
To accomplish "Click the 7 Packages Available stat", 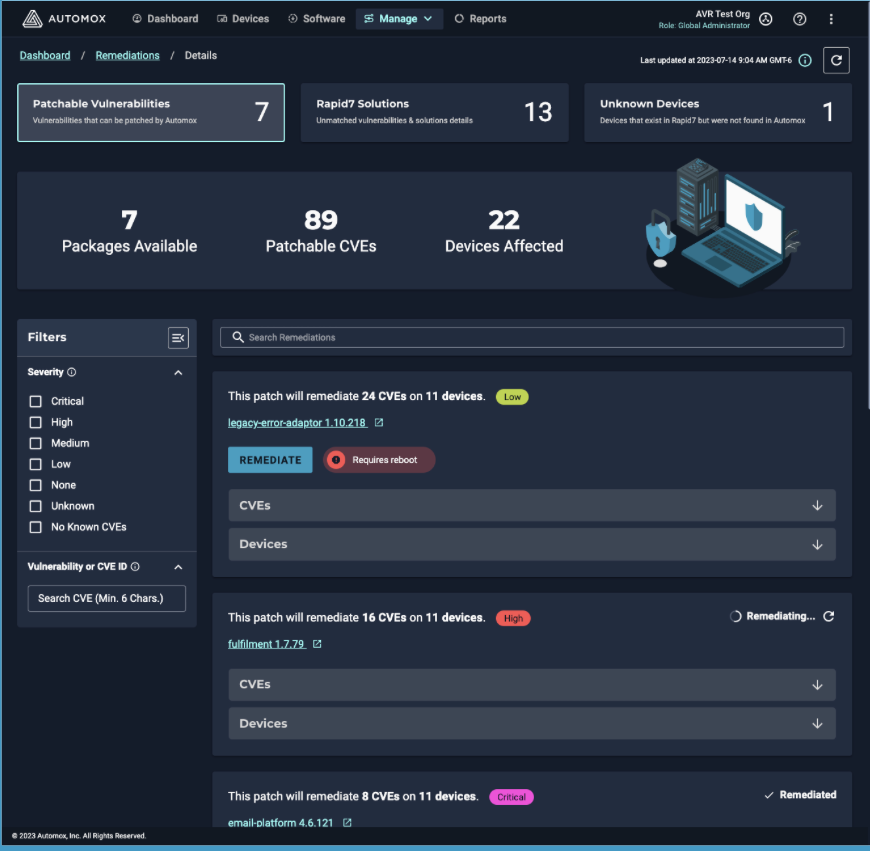I will pos(129,231).
